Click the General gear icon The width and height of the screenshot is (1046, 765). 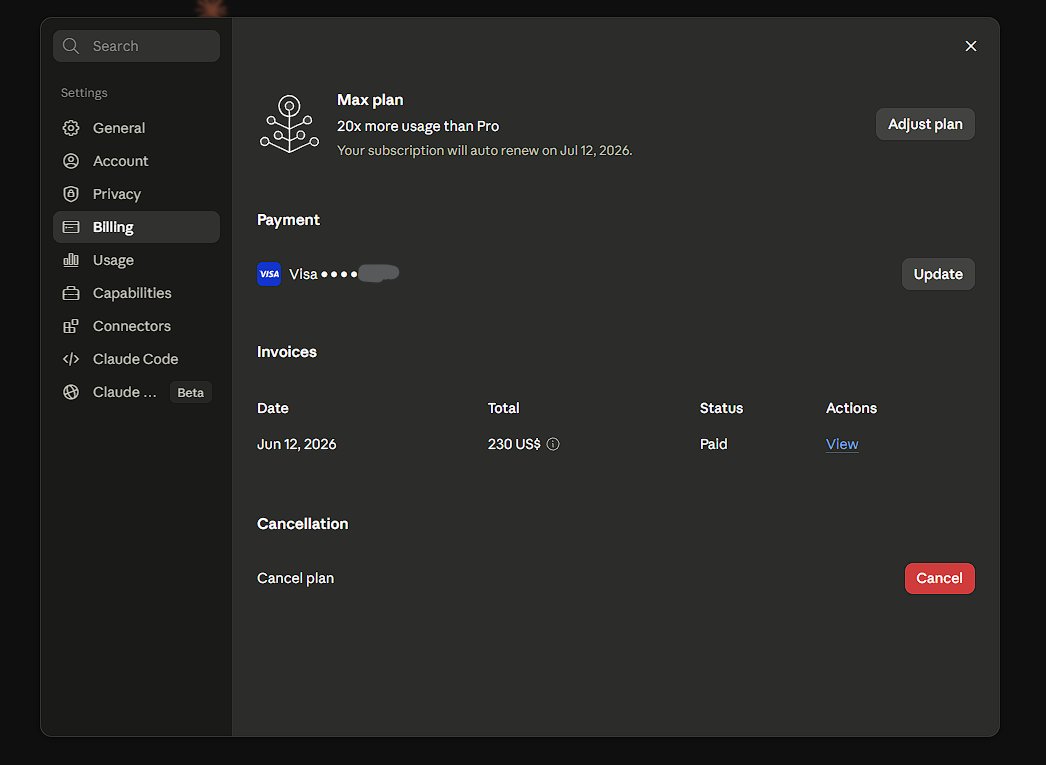71,128
